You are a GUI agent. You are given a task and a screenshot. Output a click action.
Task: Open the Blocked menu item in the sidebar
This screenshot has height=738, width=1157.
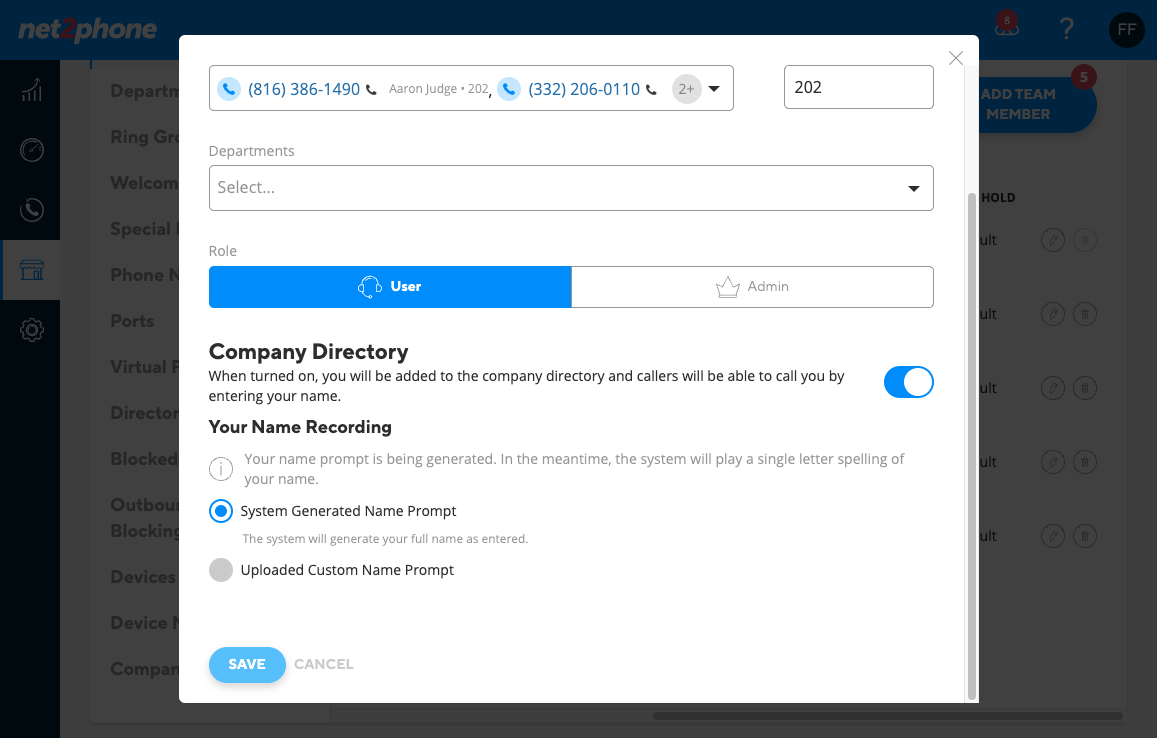(144, 459)
